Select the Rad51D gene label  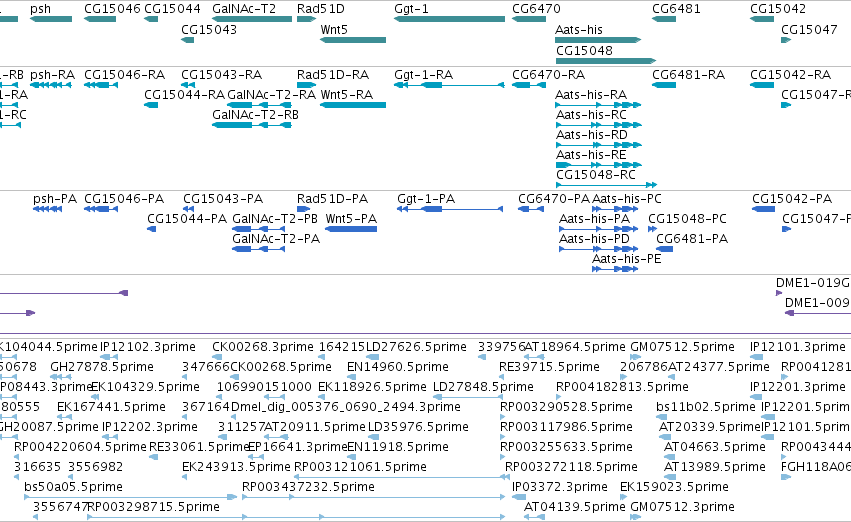click(321, 9)
